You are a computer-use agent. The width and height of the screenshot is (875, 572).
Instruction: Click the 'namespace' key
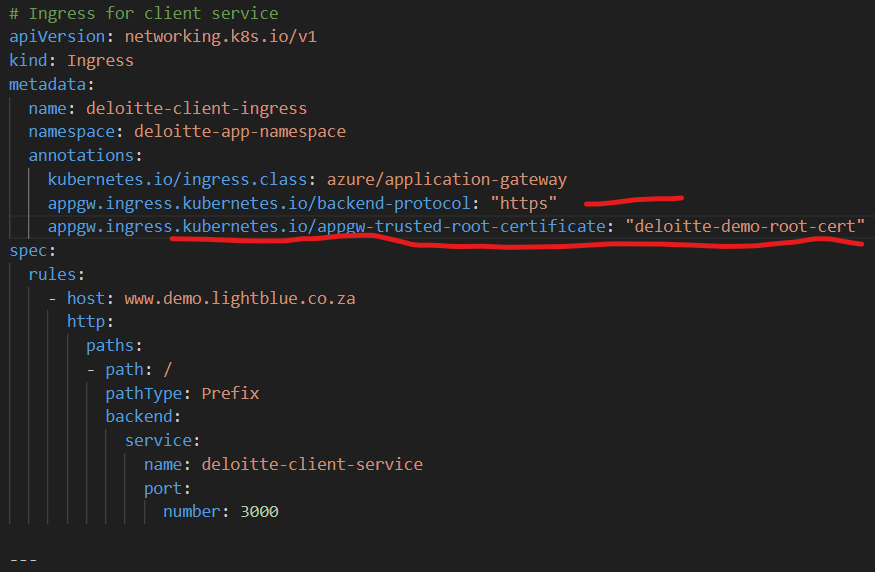pyautogui.click(x=71, y=132)
